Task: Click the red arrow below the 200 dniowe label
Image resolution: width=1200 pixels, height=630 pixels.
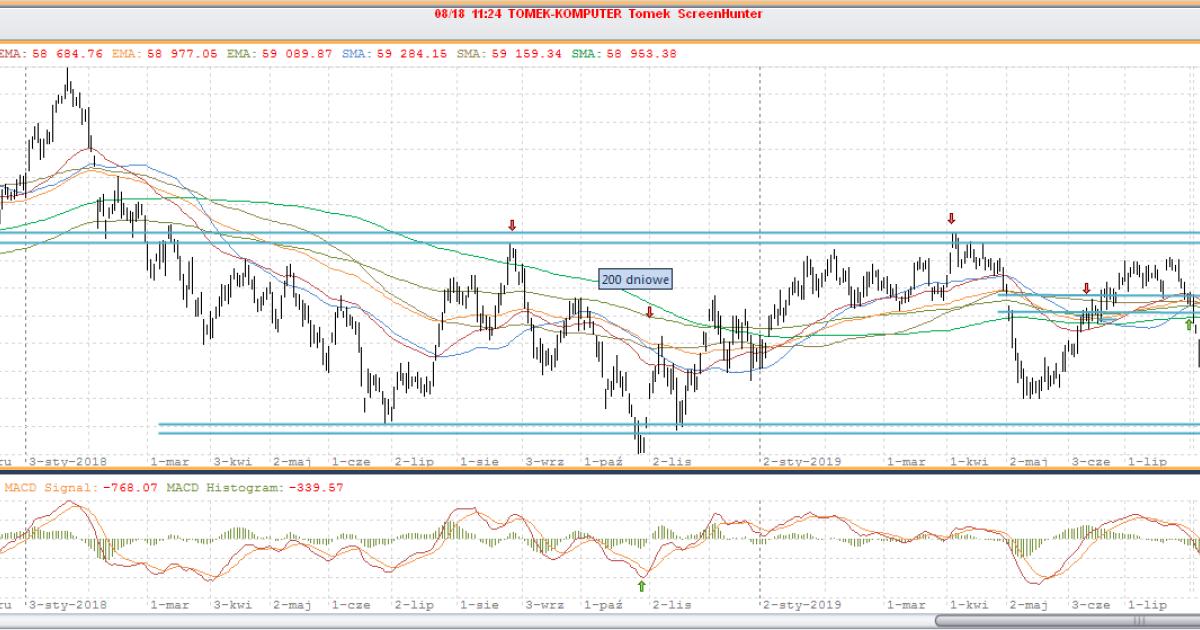Action: coord(650,313)
